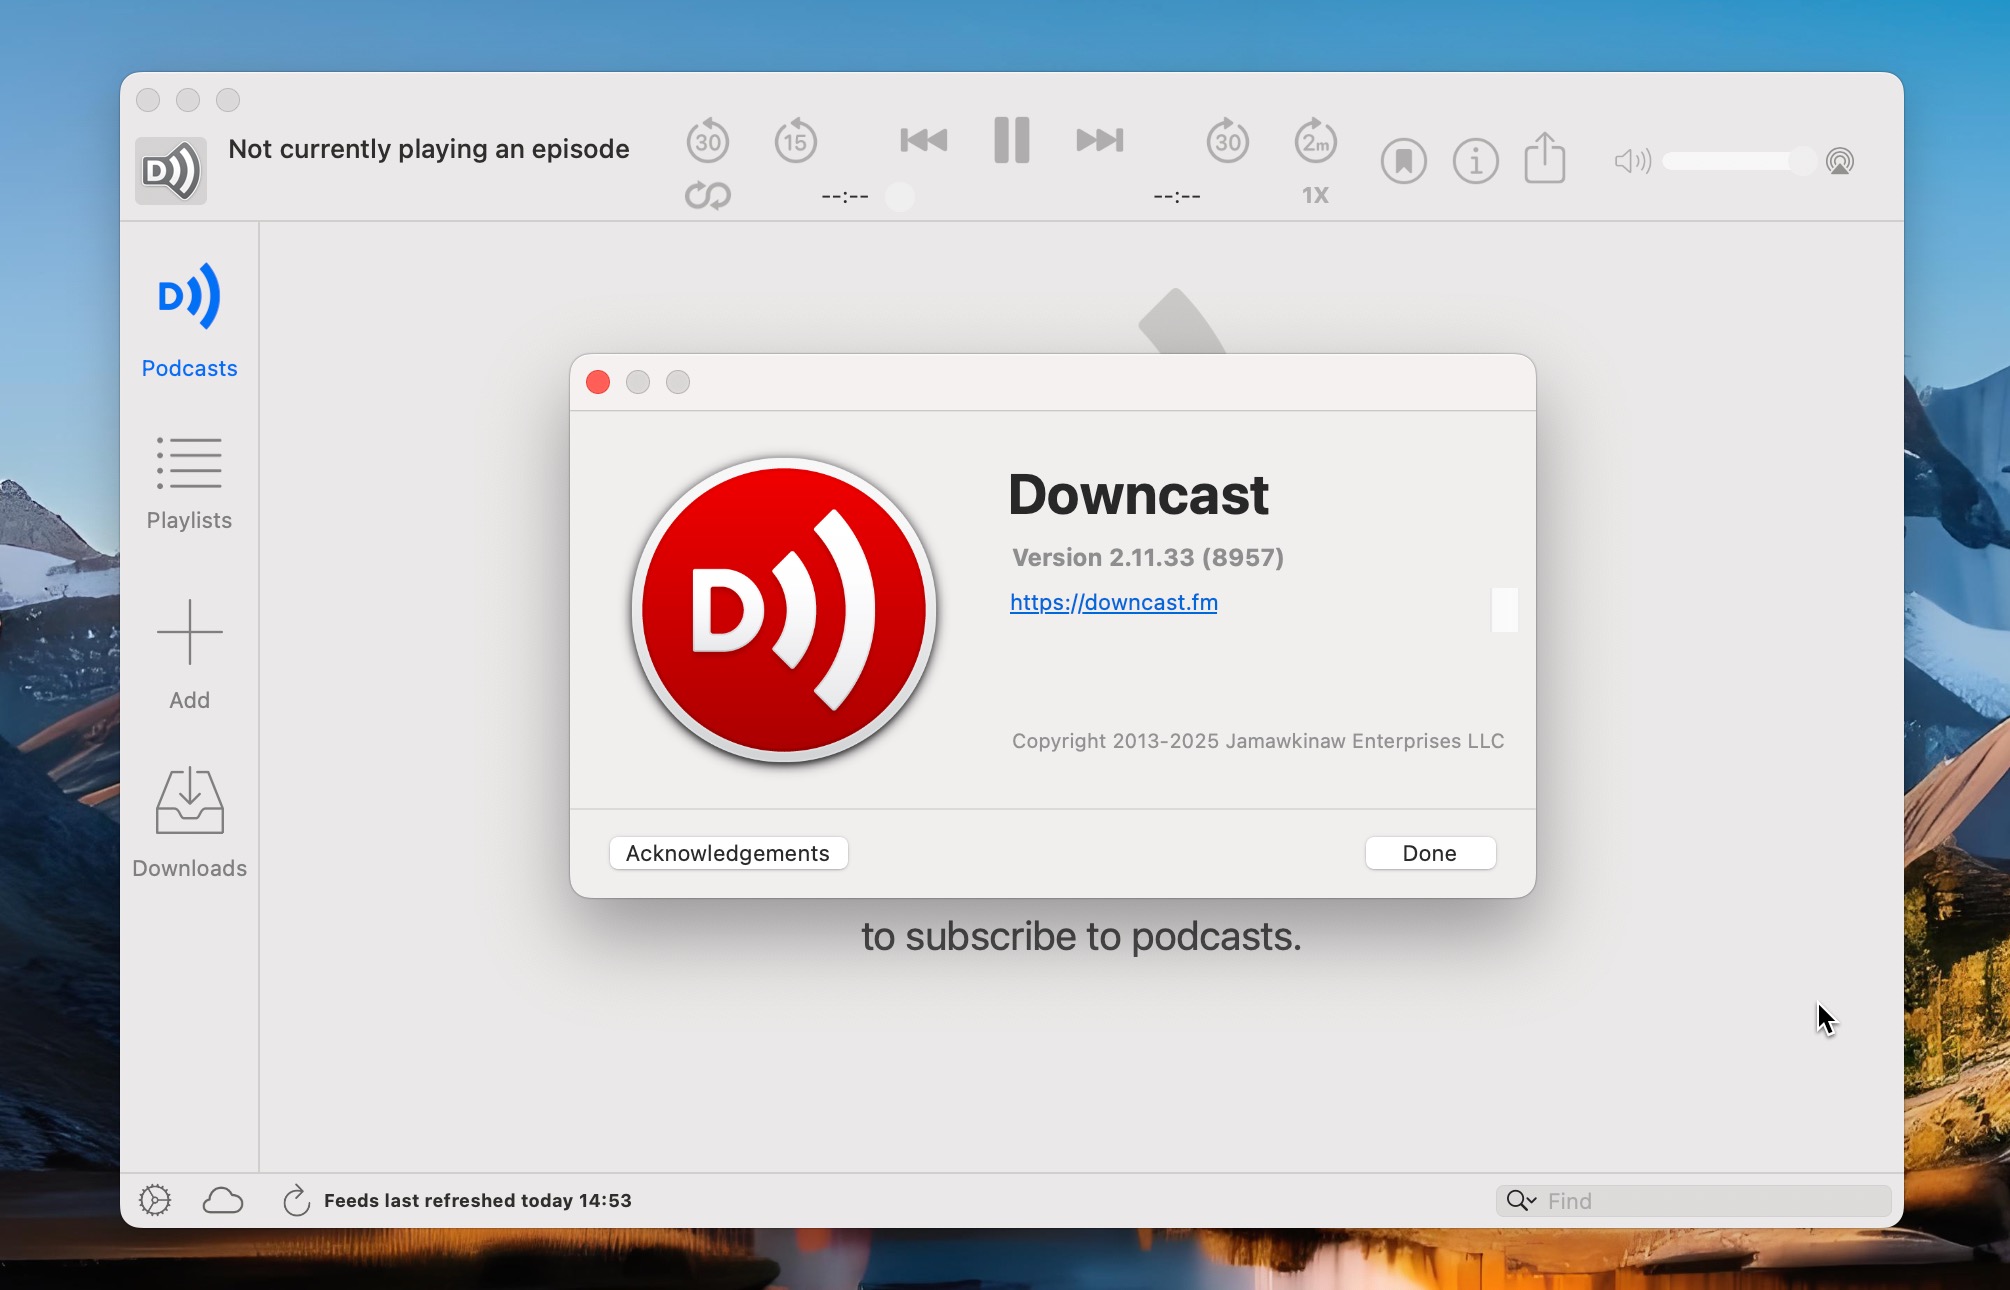The height and width of the screenshot is (1290, 2010).
Task: Go to previous episode
Action: pos(923,140)
